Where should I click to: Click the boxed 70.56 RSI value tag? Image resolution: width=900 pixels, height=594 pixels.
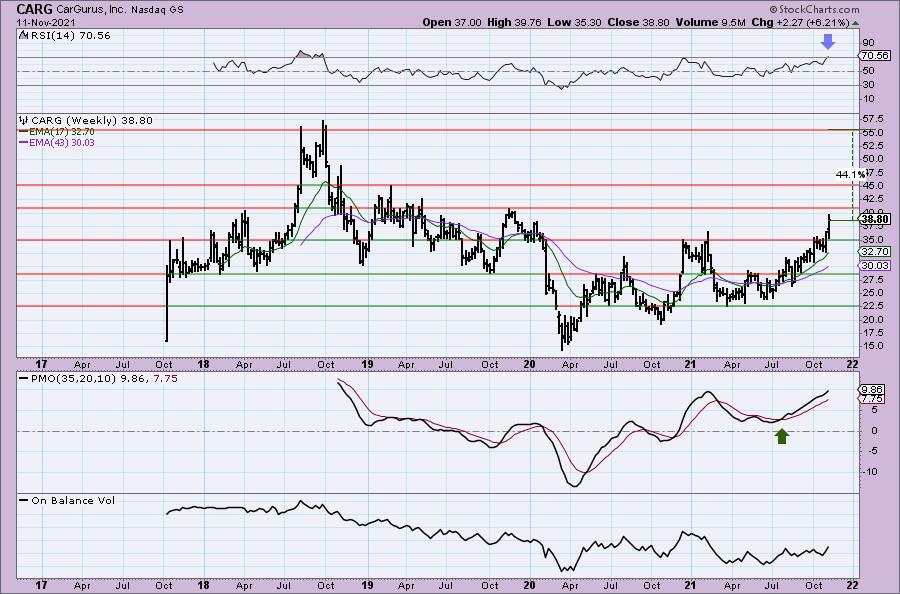[x=875, y=56]
